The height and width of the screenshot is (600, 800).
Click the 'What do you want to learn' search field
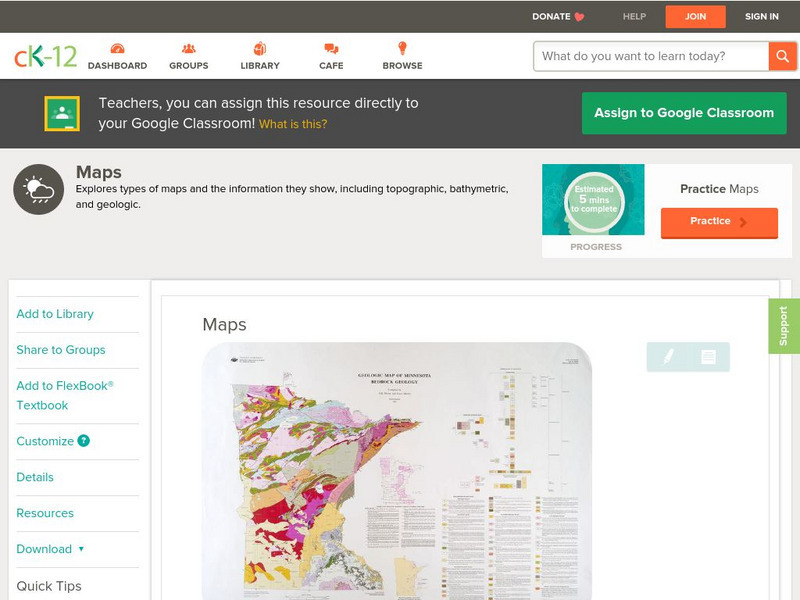(x=651, y=56)
